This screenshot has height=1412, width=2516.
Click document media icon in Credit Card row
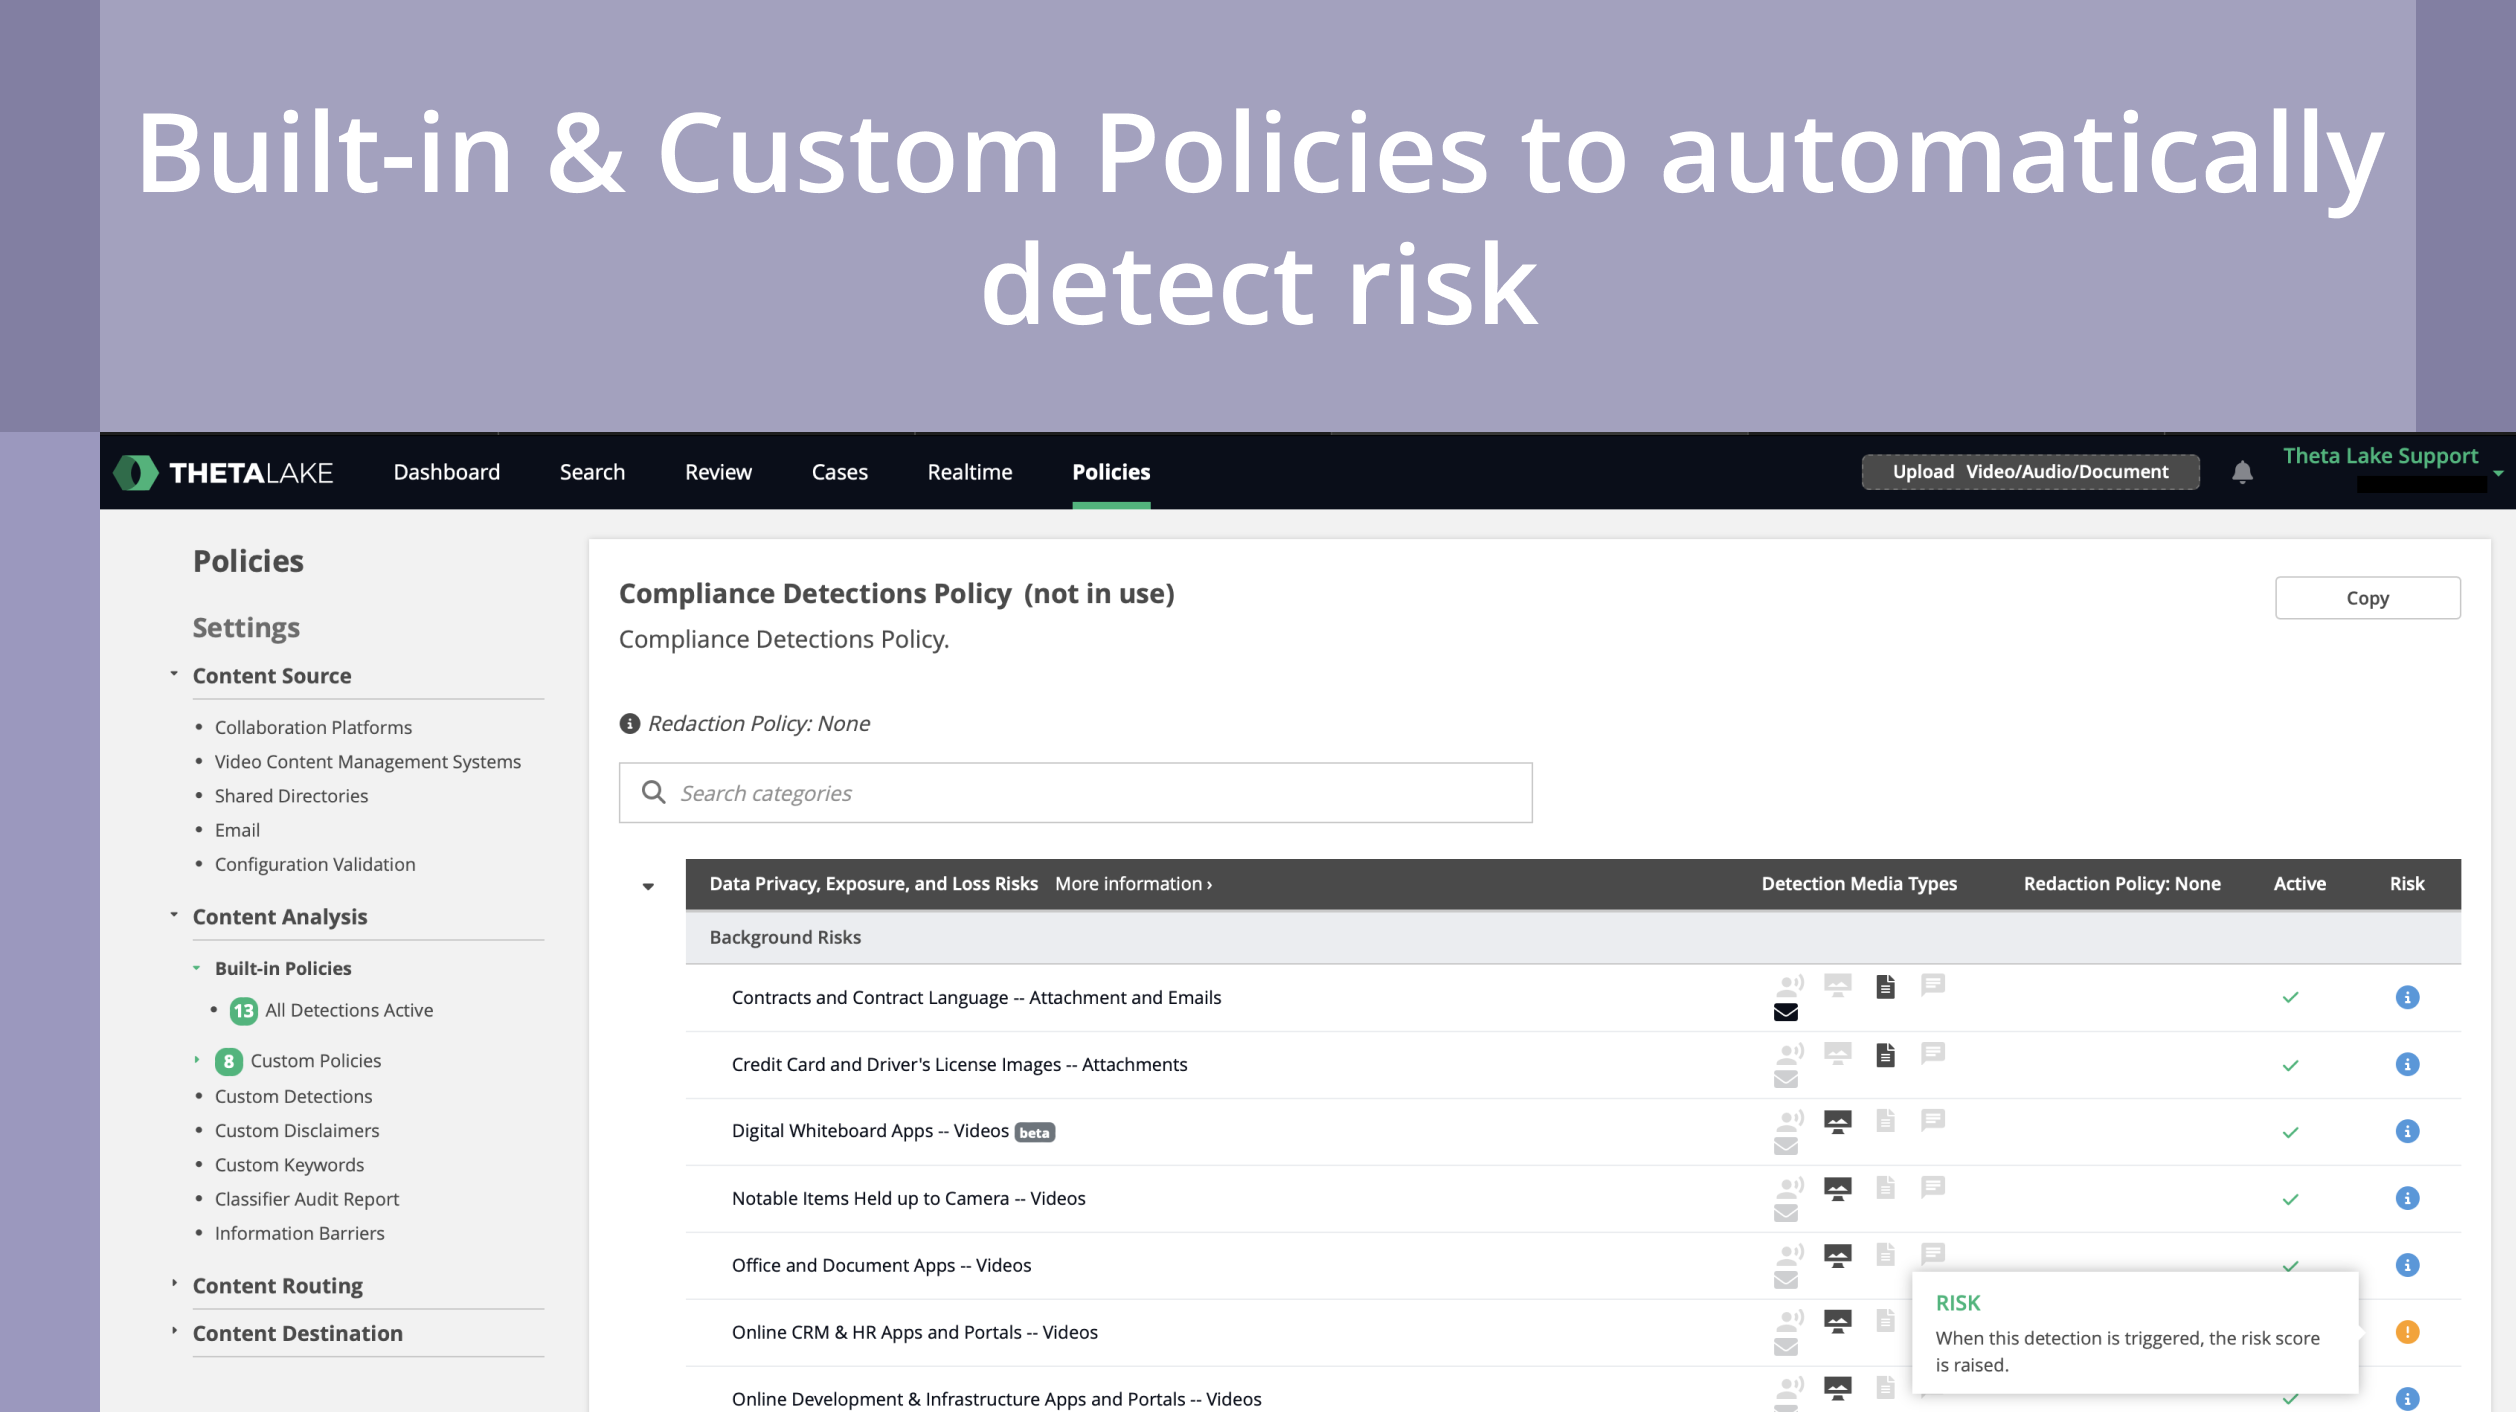point(1885,1054)
